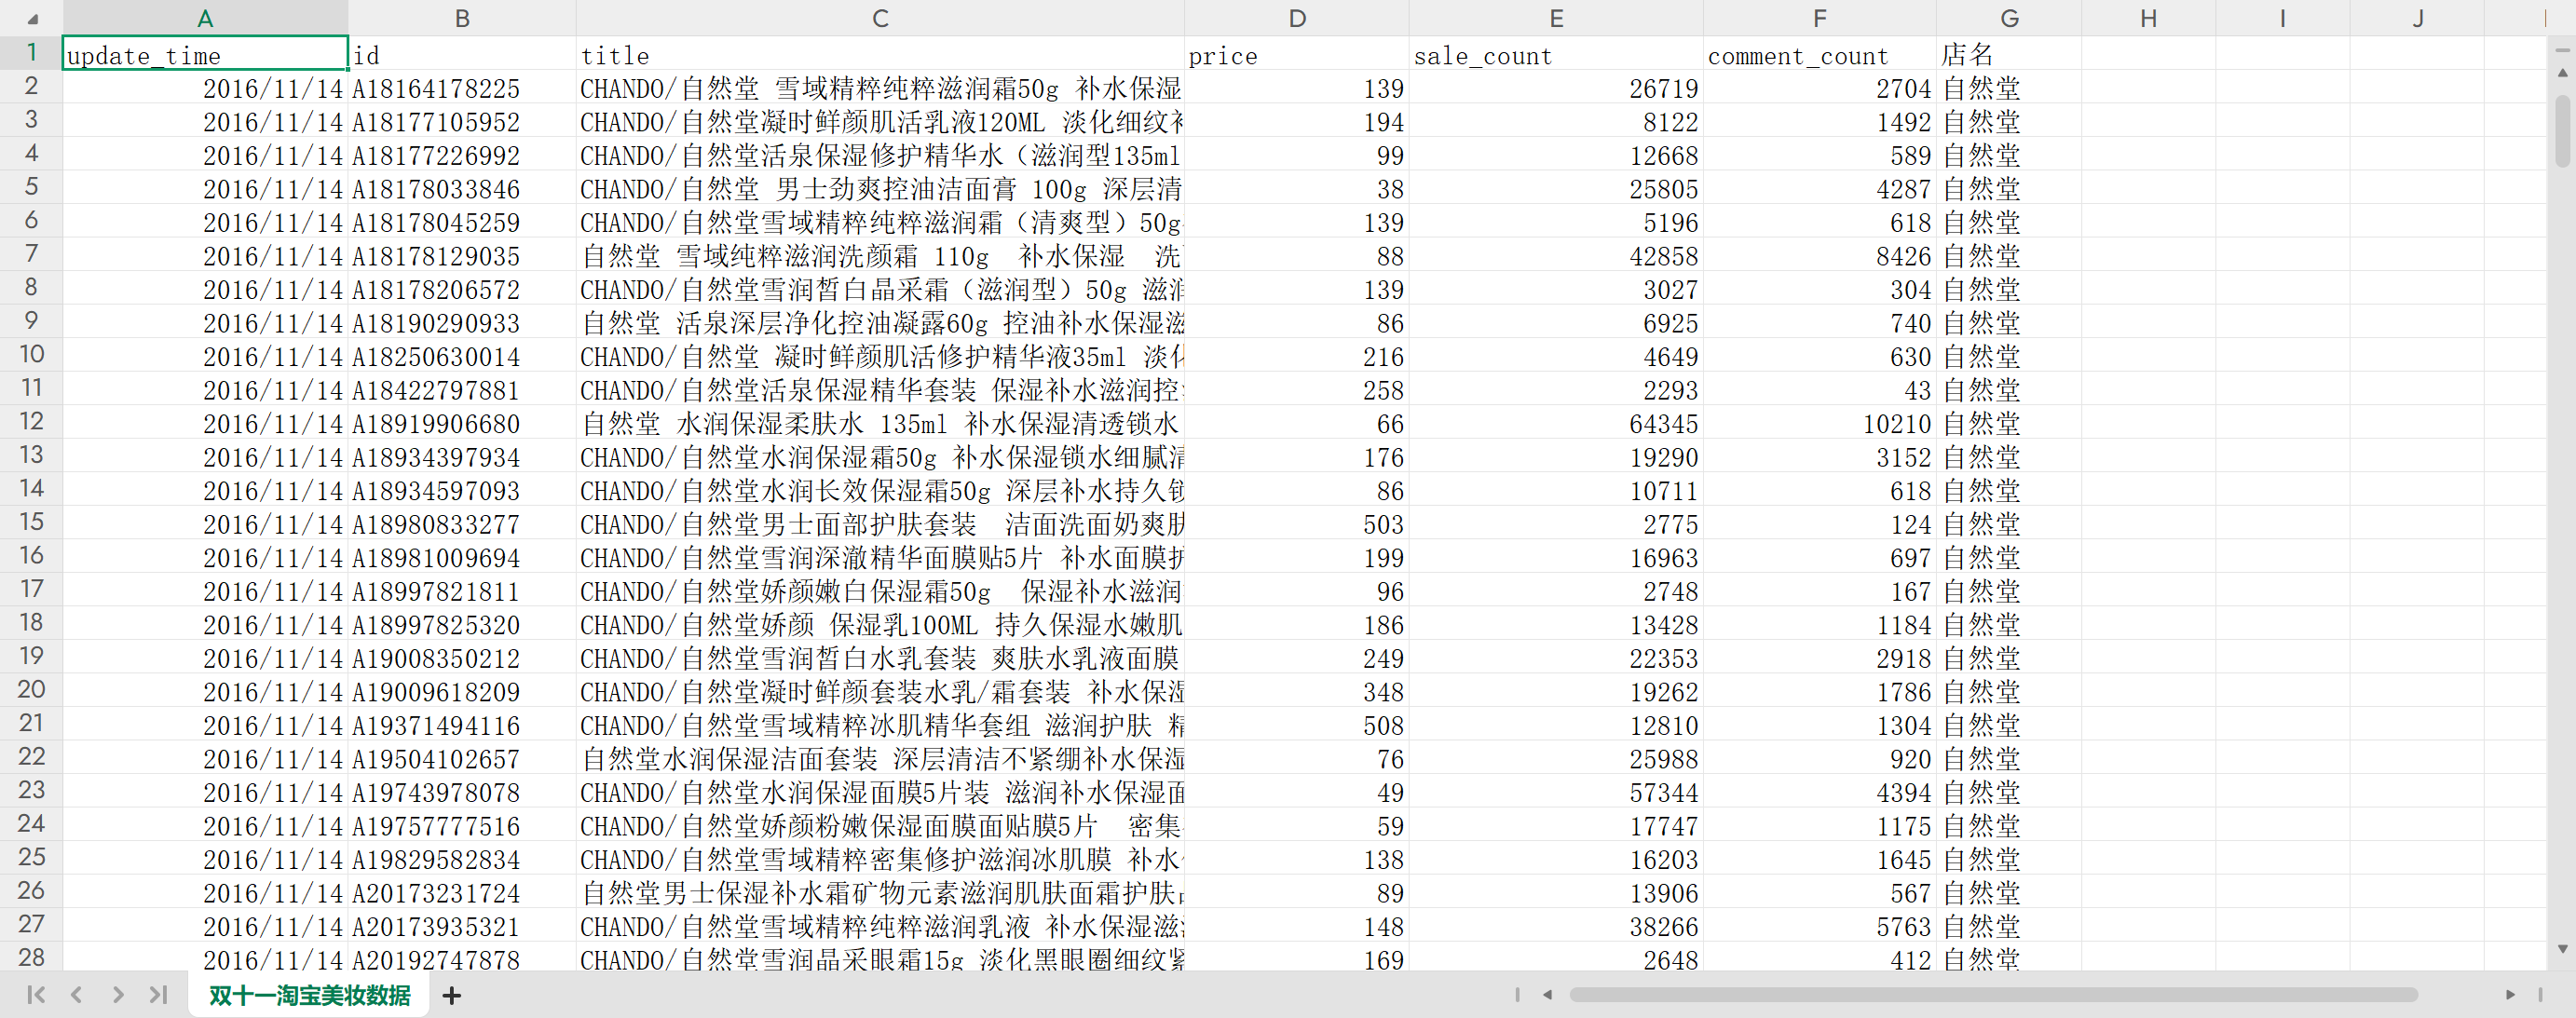Viewport: 2576px width, 1018px height.
Task: Select price cell 38
Action: (1297, 188)
